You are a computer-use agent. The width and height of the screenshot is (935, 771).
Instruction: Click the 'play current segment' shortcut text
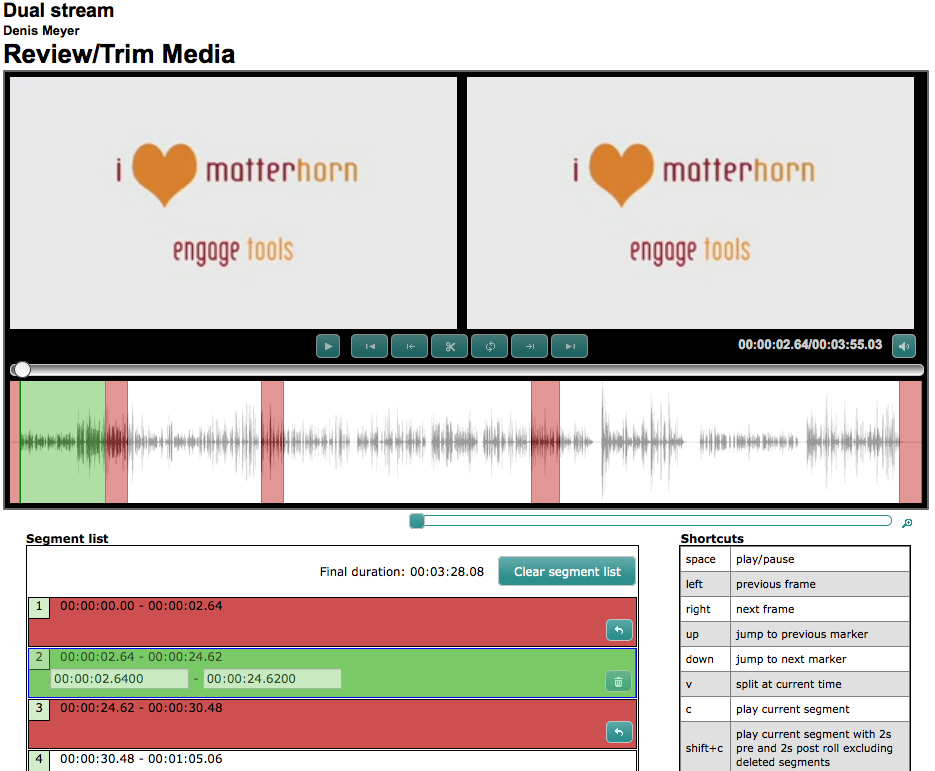pyautogui.click(x=792, y=710)
